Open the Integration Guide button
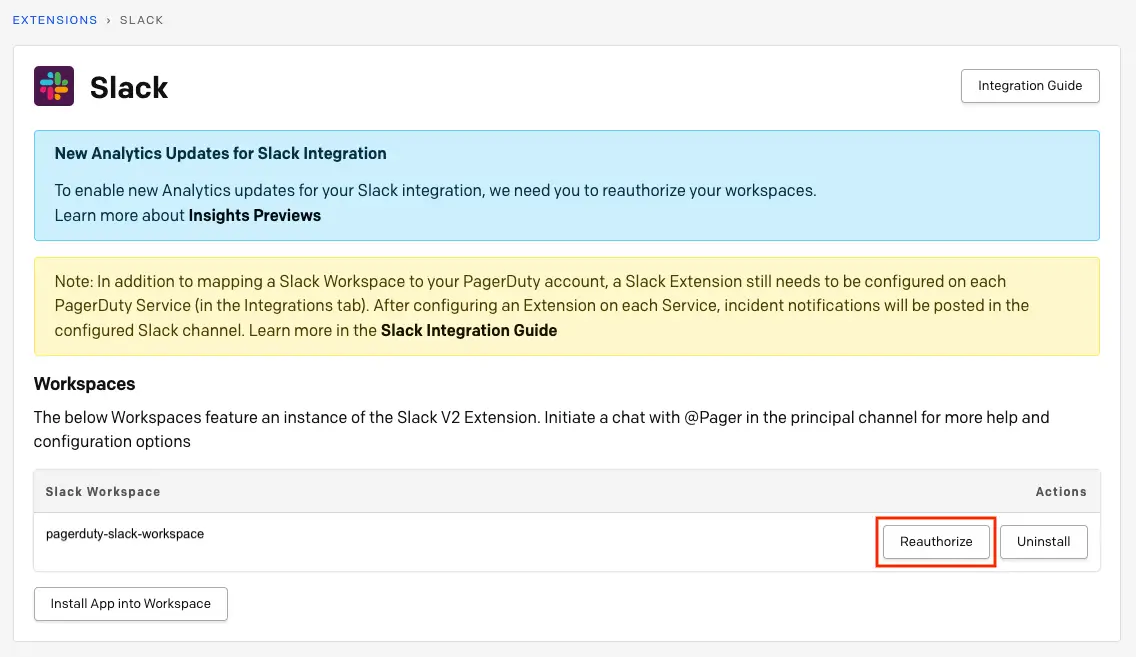The width and height of the screenshot is (1136, 657). pos(1029,86)
